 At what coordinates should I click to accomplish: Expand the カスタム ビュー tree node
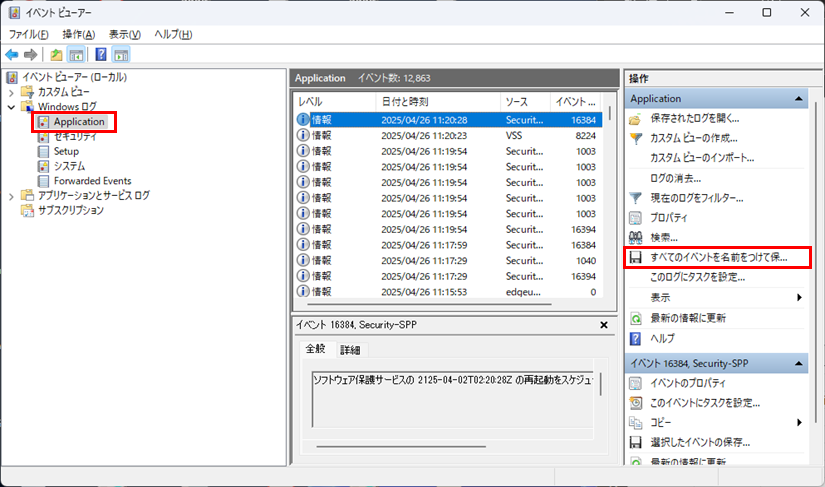point(11,93)
